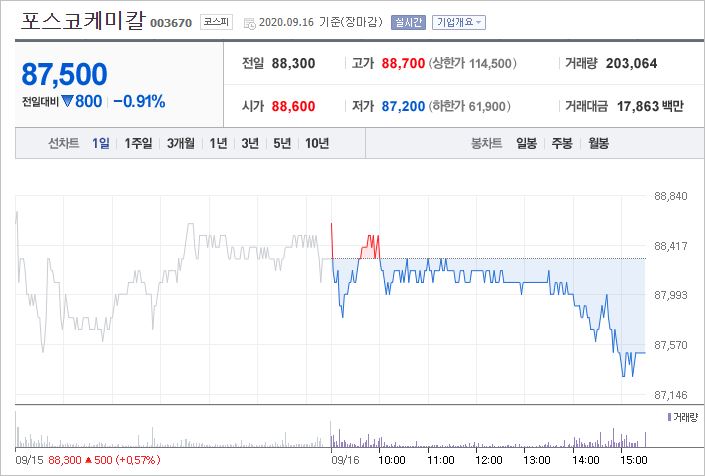Click the 실시간 real-time button
Viewport: 705px width, 476px height.
[x=408, y=22]
